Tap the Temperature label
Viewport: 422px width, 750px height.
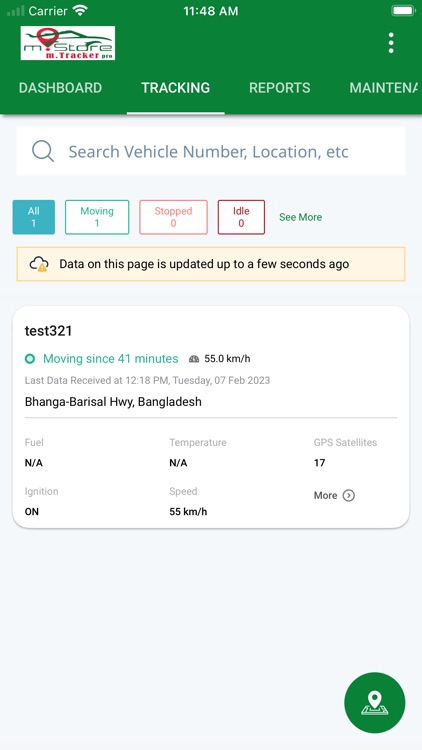(198, 442)
